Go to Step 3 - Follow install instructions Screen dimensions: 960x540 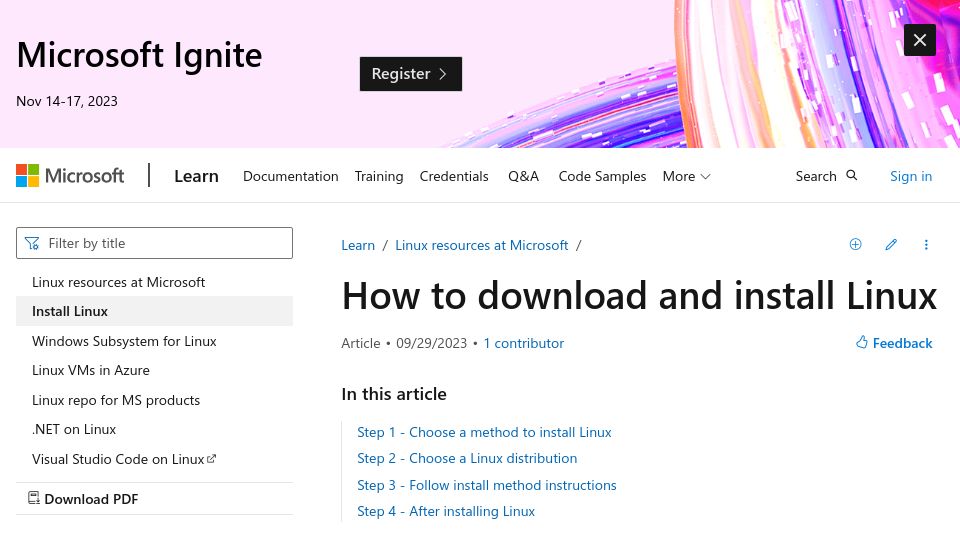coord(487,486)
